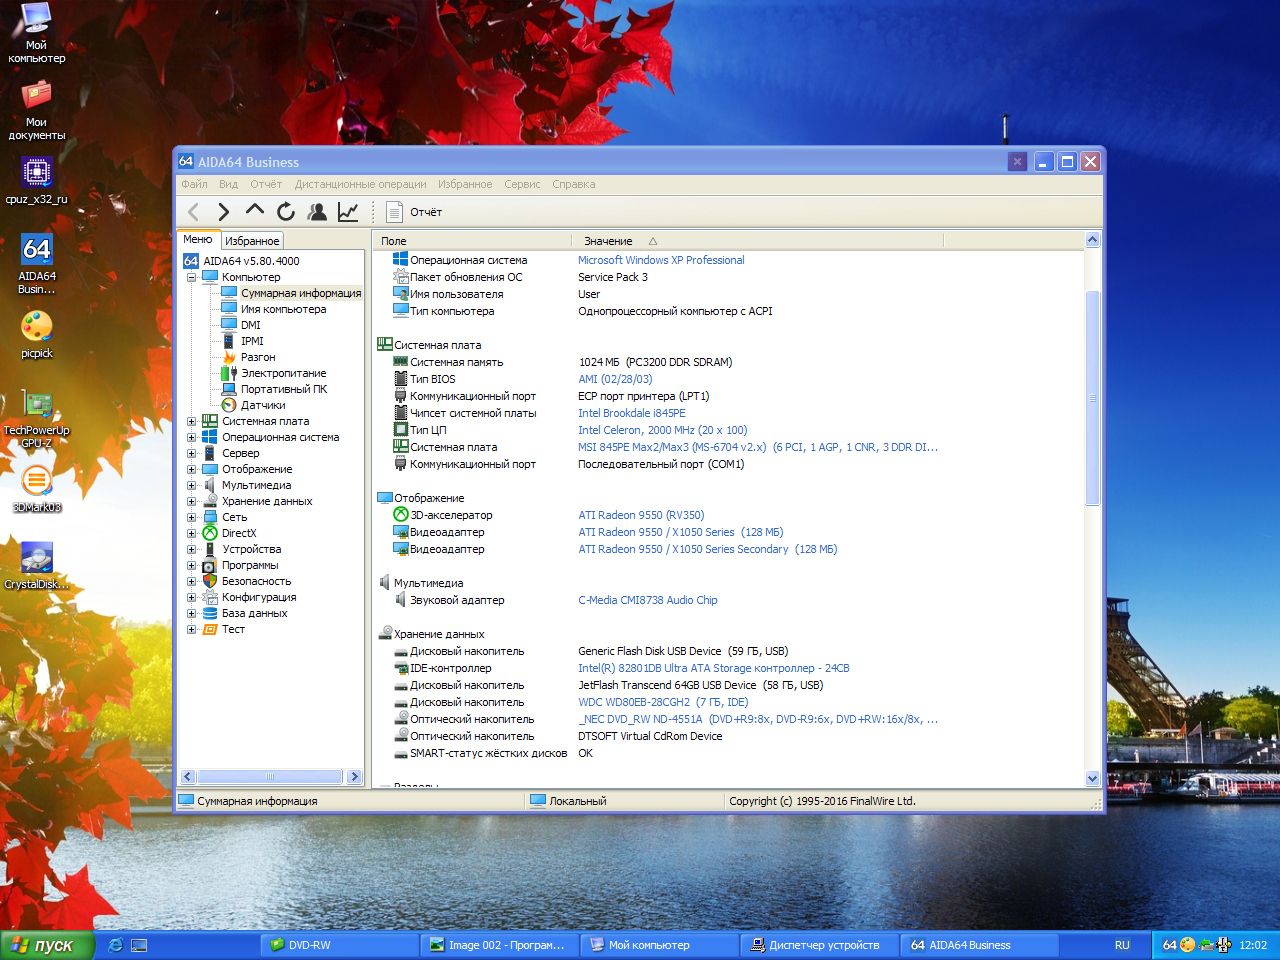
Task: Open Microsoft Windows XP Professional link
Action: tap(661, 260)
